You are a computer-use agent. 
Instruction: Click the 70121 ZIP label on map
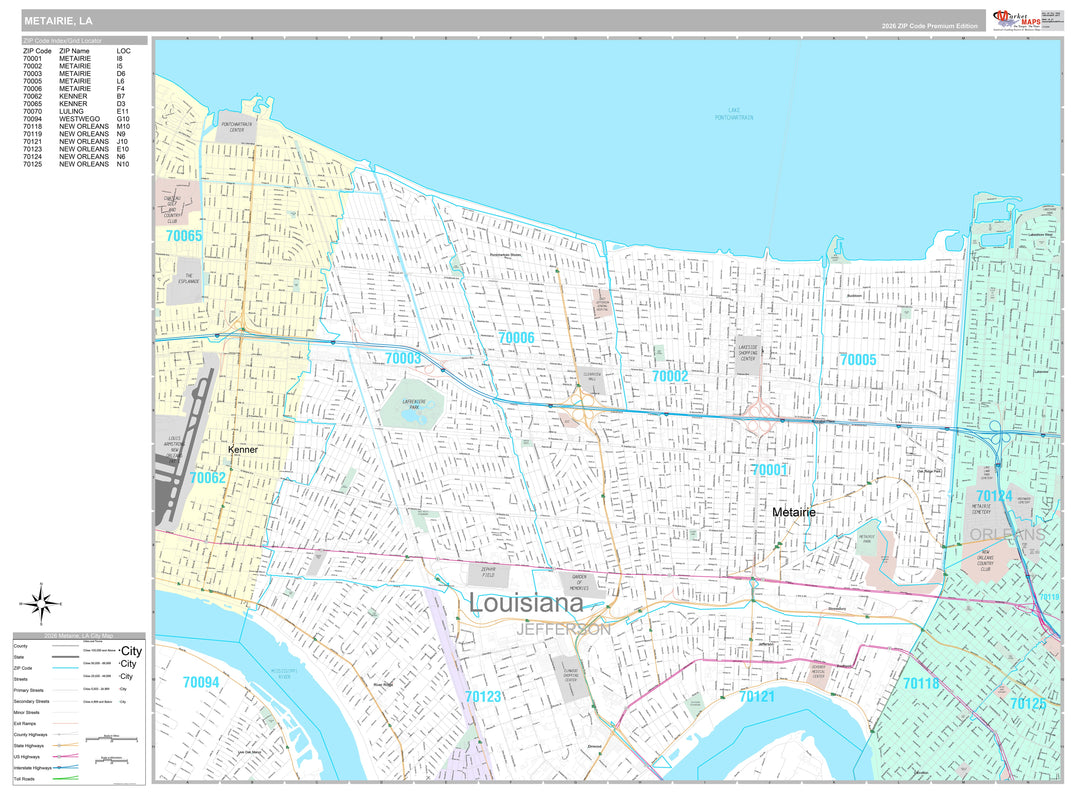point(757,696)
